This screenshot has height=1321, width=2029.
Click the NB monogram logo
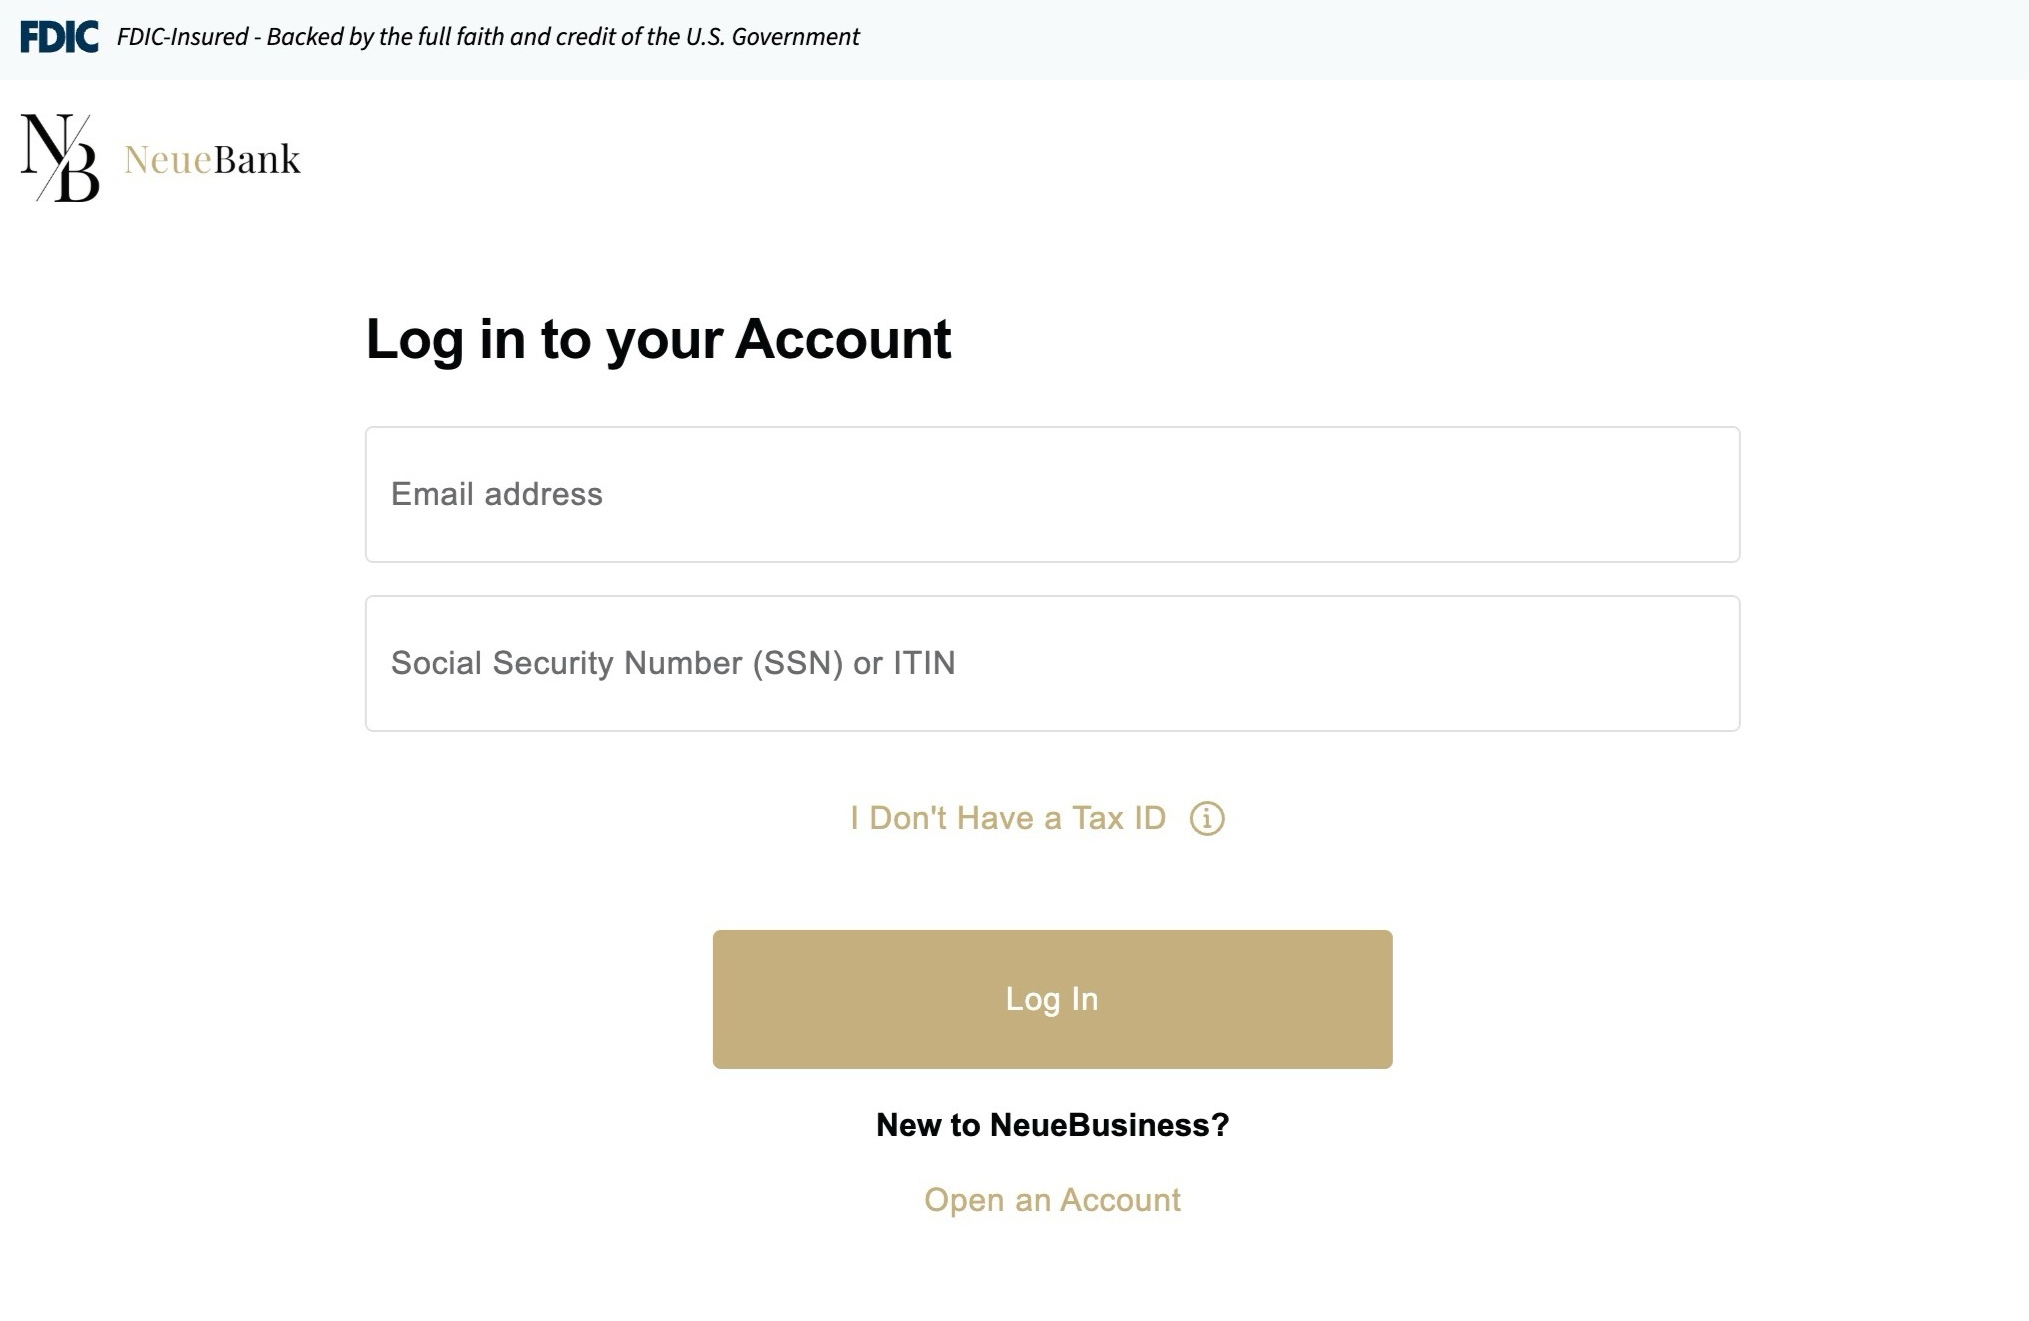(x=60, y=158)
